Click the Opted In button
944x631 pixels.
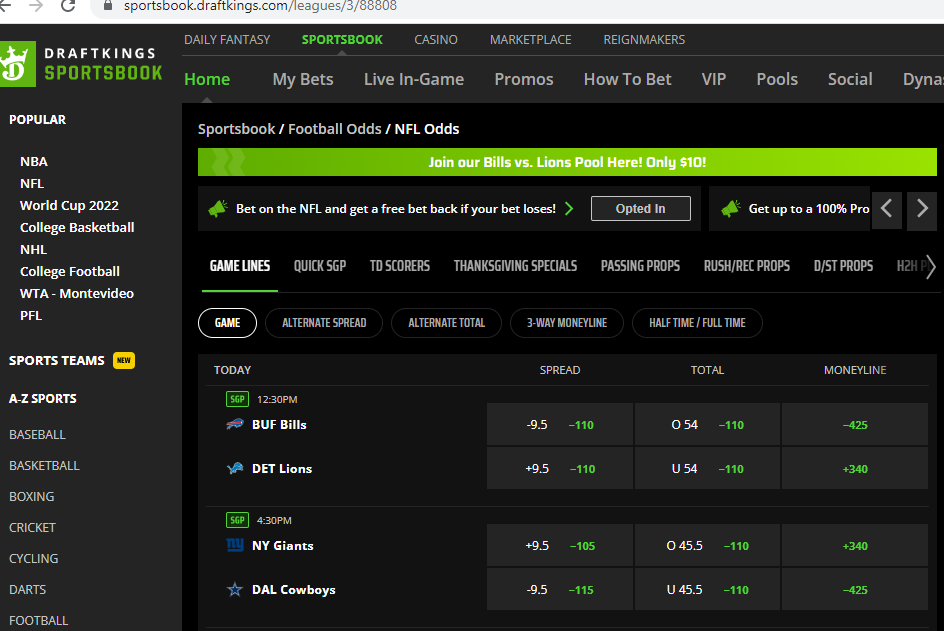[641, 208]
